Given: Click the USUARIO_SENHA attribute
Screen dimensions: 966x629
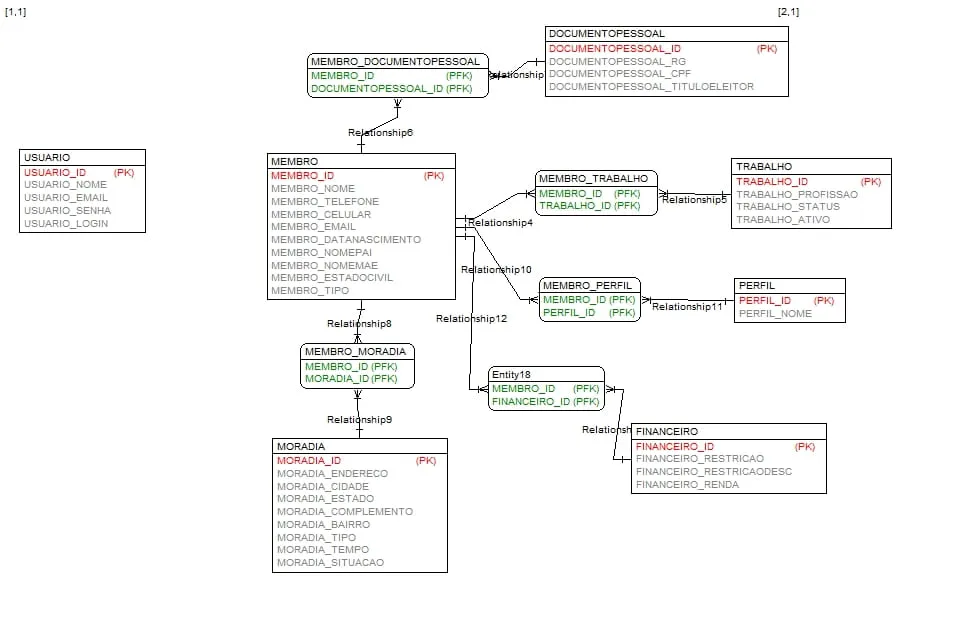Looking at the screenshot, I should 67,211.
